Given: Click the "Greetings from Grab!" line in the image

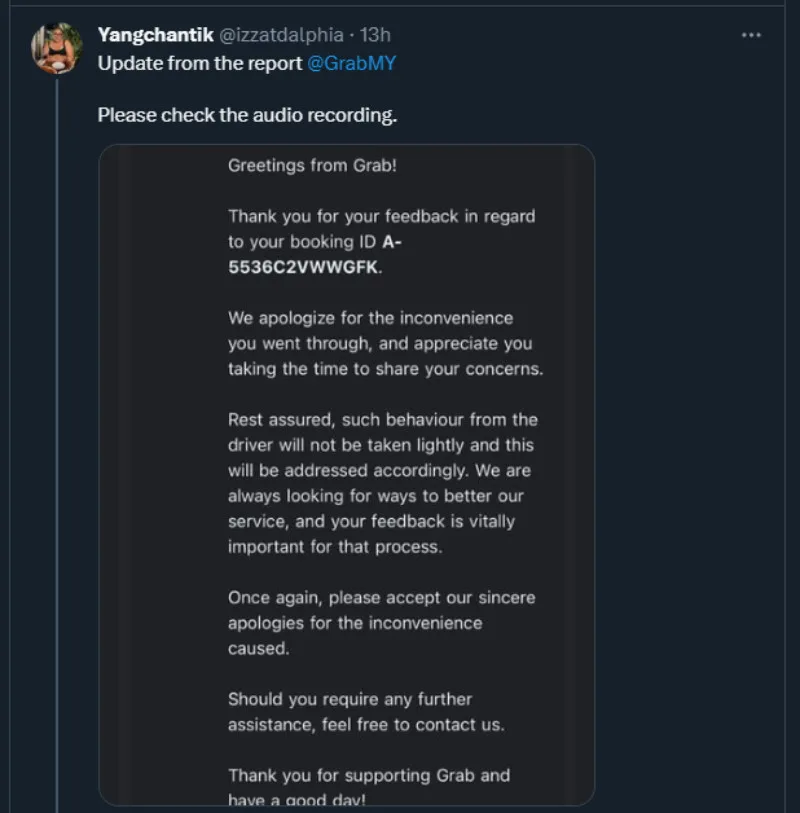Looking at the screenshot, I should pyautogui.click(x=312, y=165).
